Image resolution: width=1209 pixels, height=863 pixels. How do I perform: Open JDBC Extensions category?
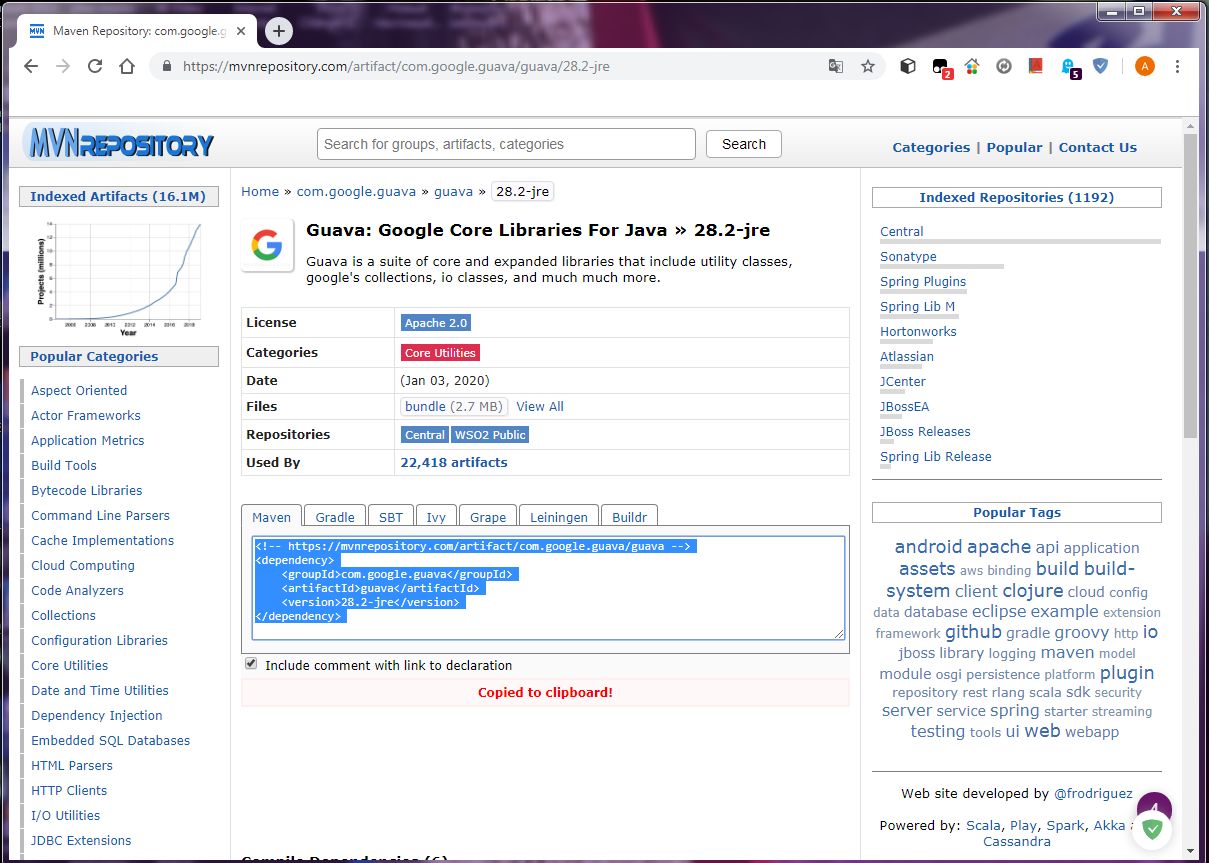pos(81,841)
